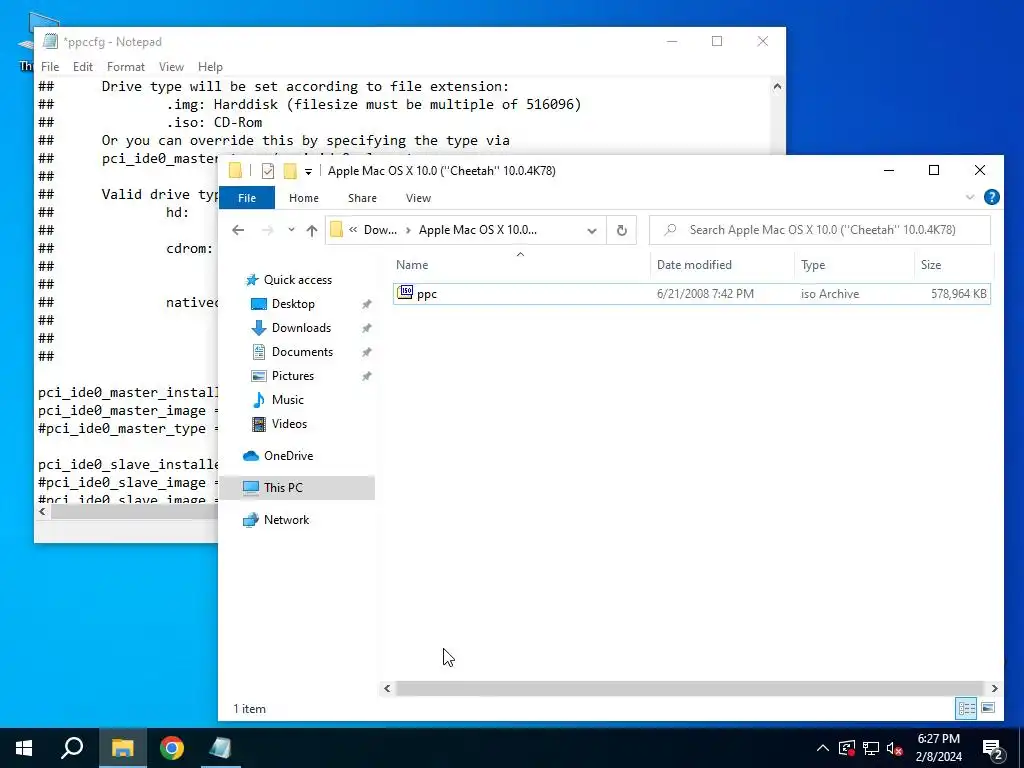This screenshot has height=768, width=1024.
Task: Launch Google Chrome from taskbar
Action: point(172,748)
